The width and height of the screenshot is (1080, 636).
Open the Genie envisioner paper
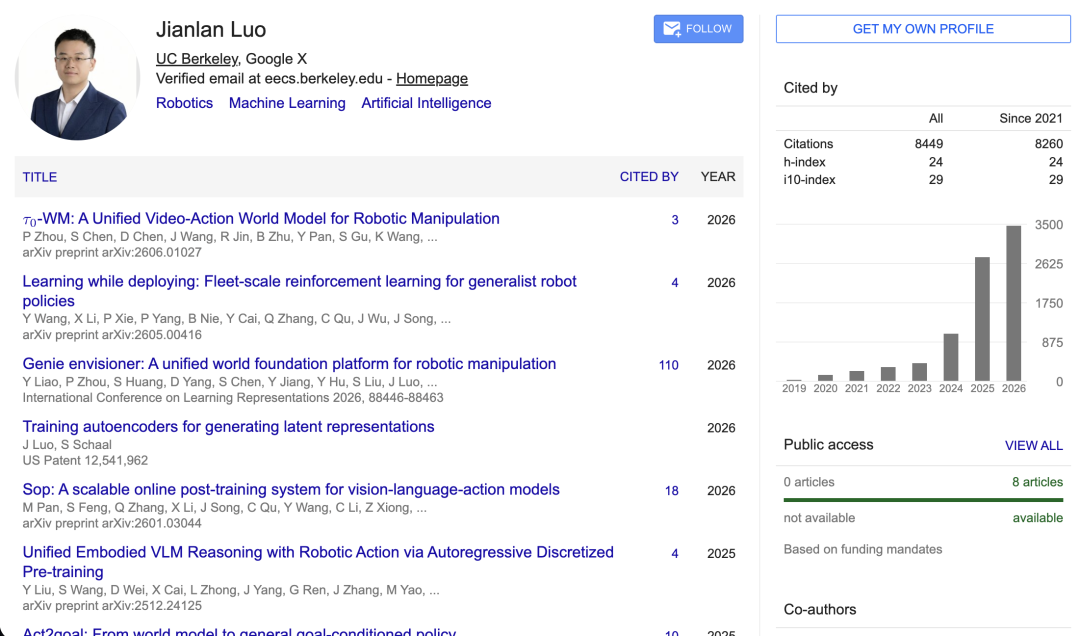coord(289,364)
